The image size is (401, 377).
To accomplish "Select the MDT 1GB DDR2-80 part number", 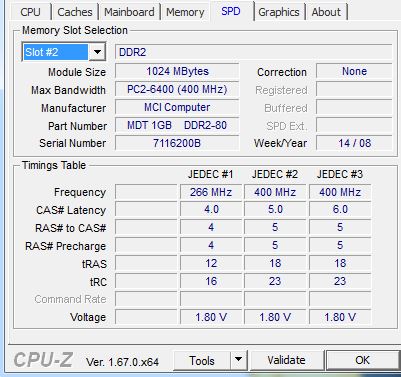I will (x=177, y=125).
